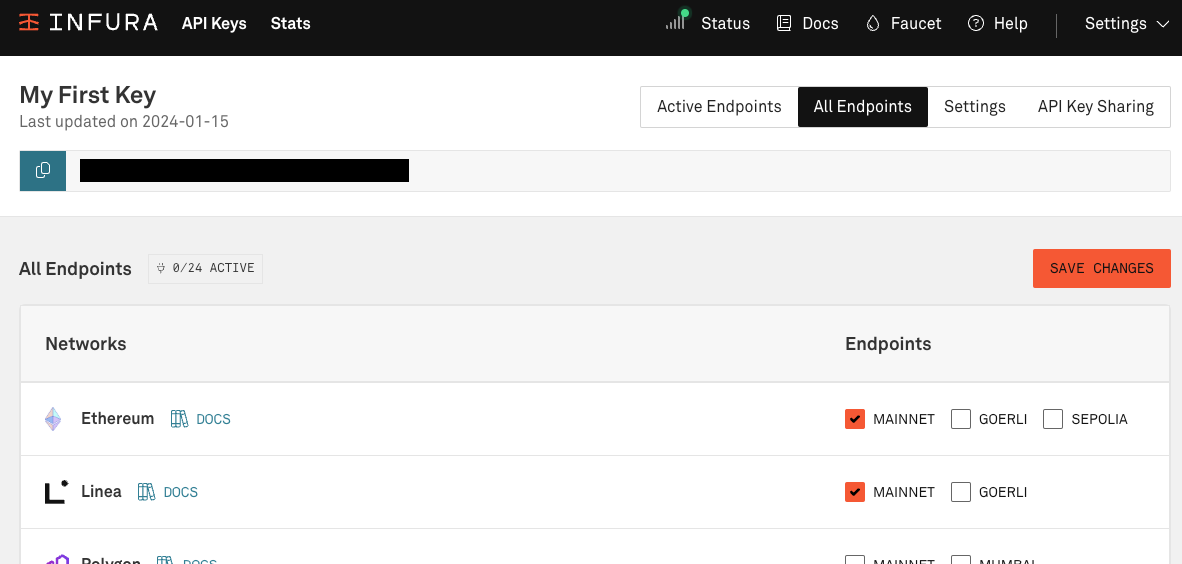
Task: Copy the API key with the copy icon
Action: click(x=43, y=170)
